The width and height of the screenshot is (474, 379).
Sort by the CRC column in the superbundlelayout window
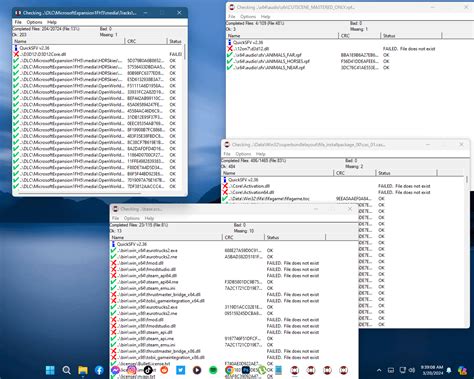tap(354, 173)
